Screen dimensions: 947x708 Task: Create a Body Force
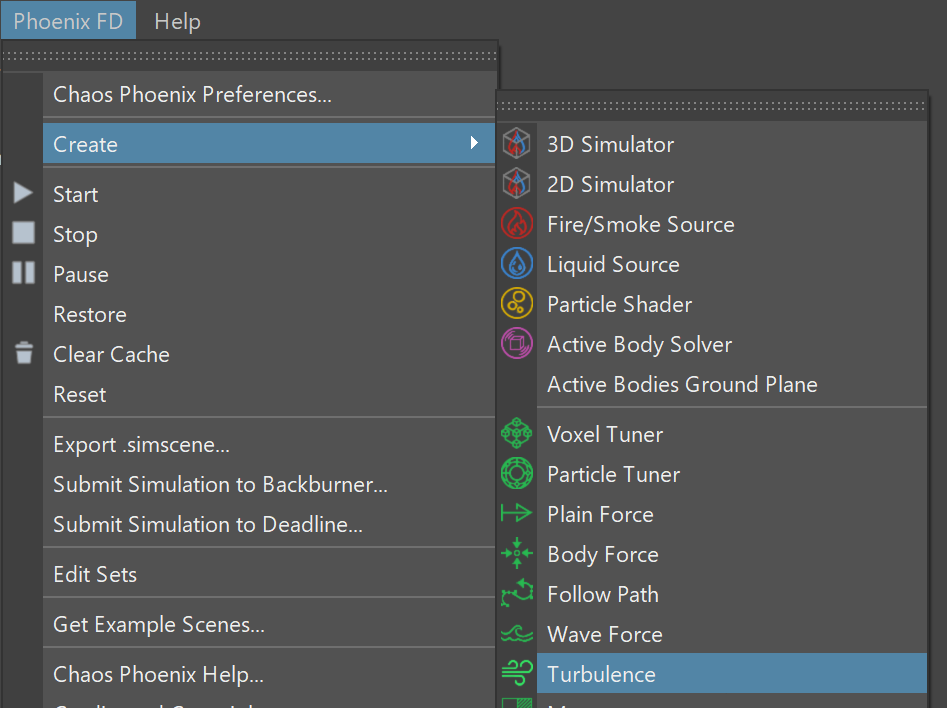(x=731, y=554)
